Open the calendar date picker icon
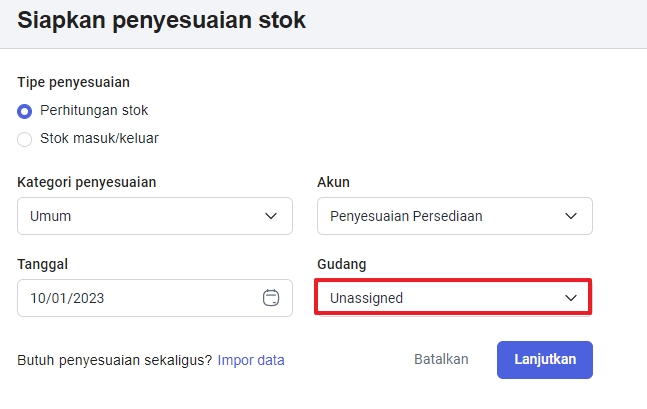This screenshot has height=409, width=647. (270, 298)
